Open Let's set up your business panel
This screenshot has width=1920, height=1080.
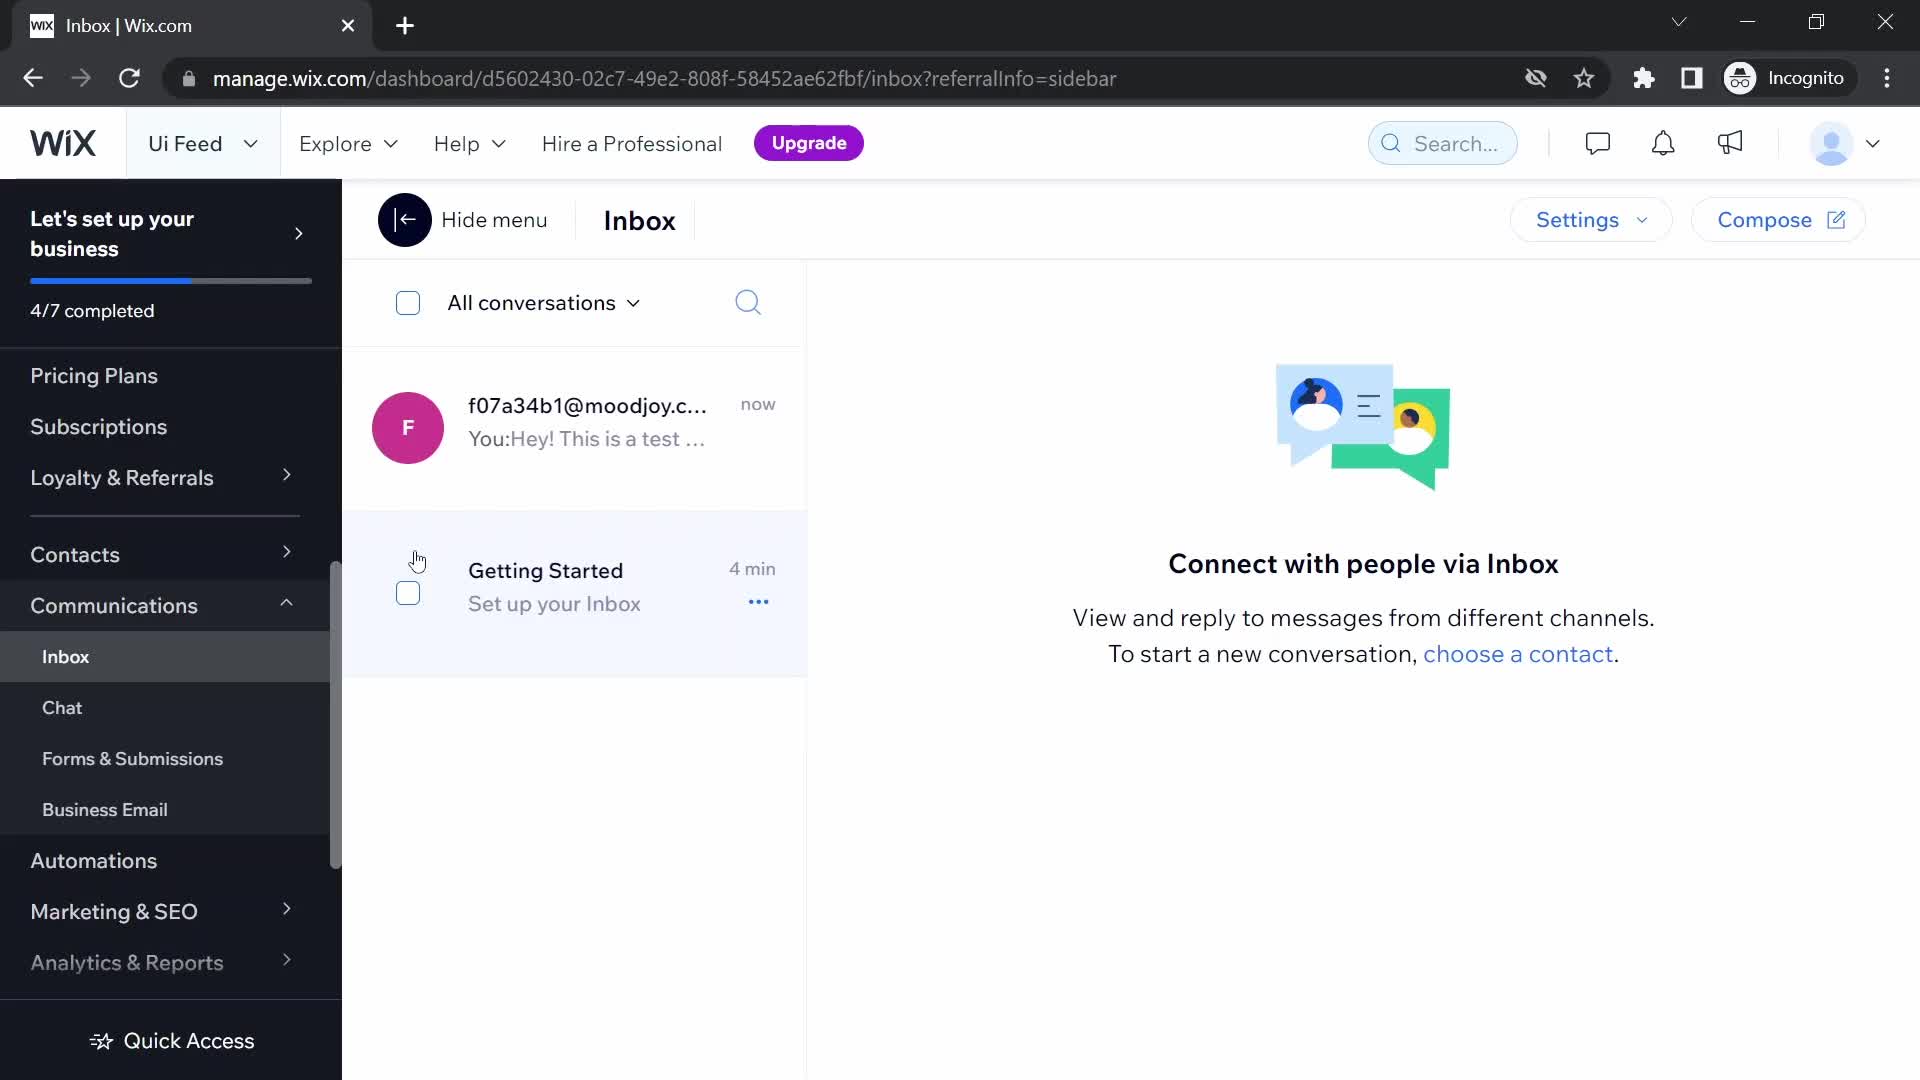[x=170, y=234]
